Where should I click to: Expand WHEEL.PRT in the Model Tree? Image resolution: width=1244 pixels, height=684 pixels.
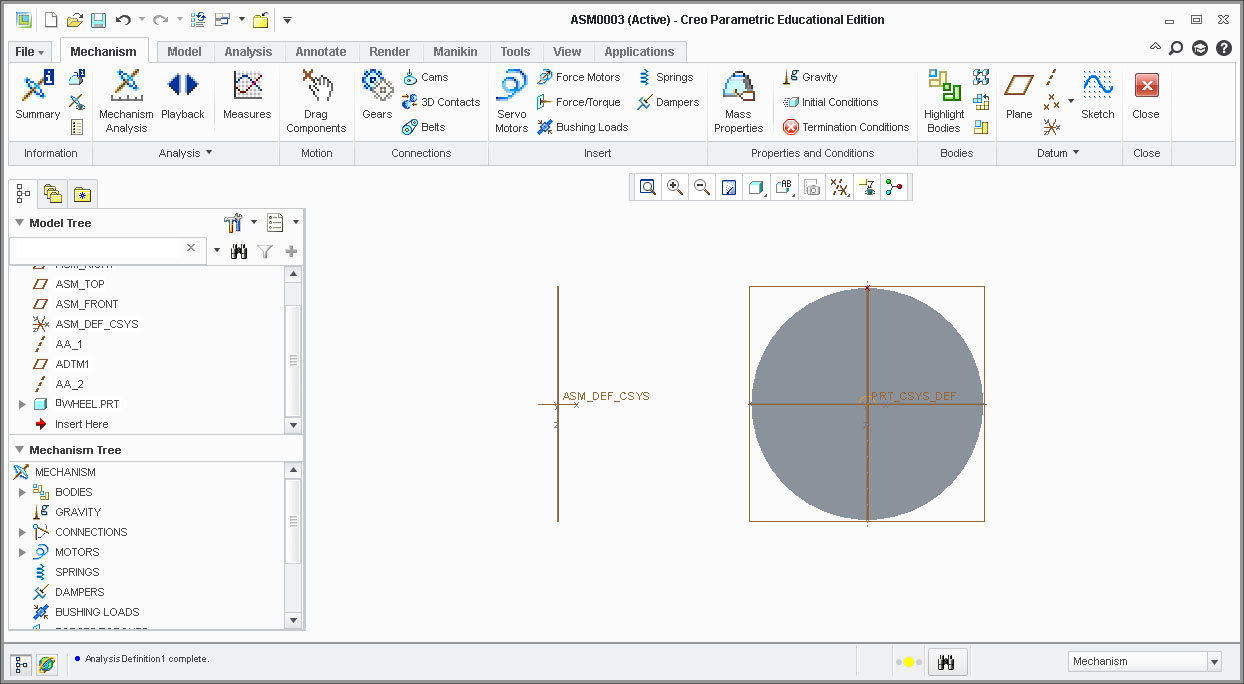[x=22, y=404]
